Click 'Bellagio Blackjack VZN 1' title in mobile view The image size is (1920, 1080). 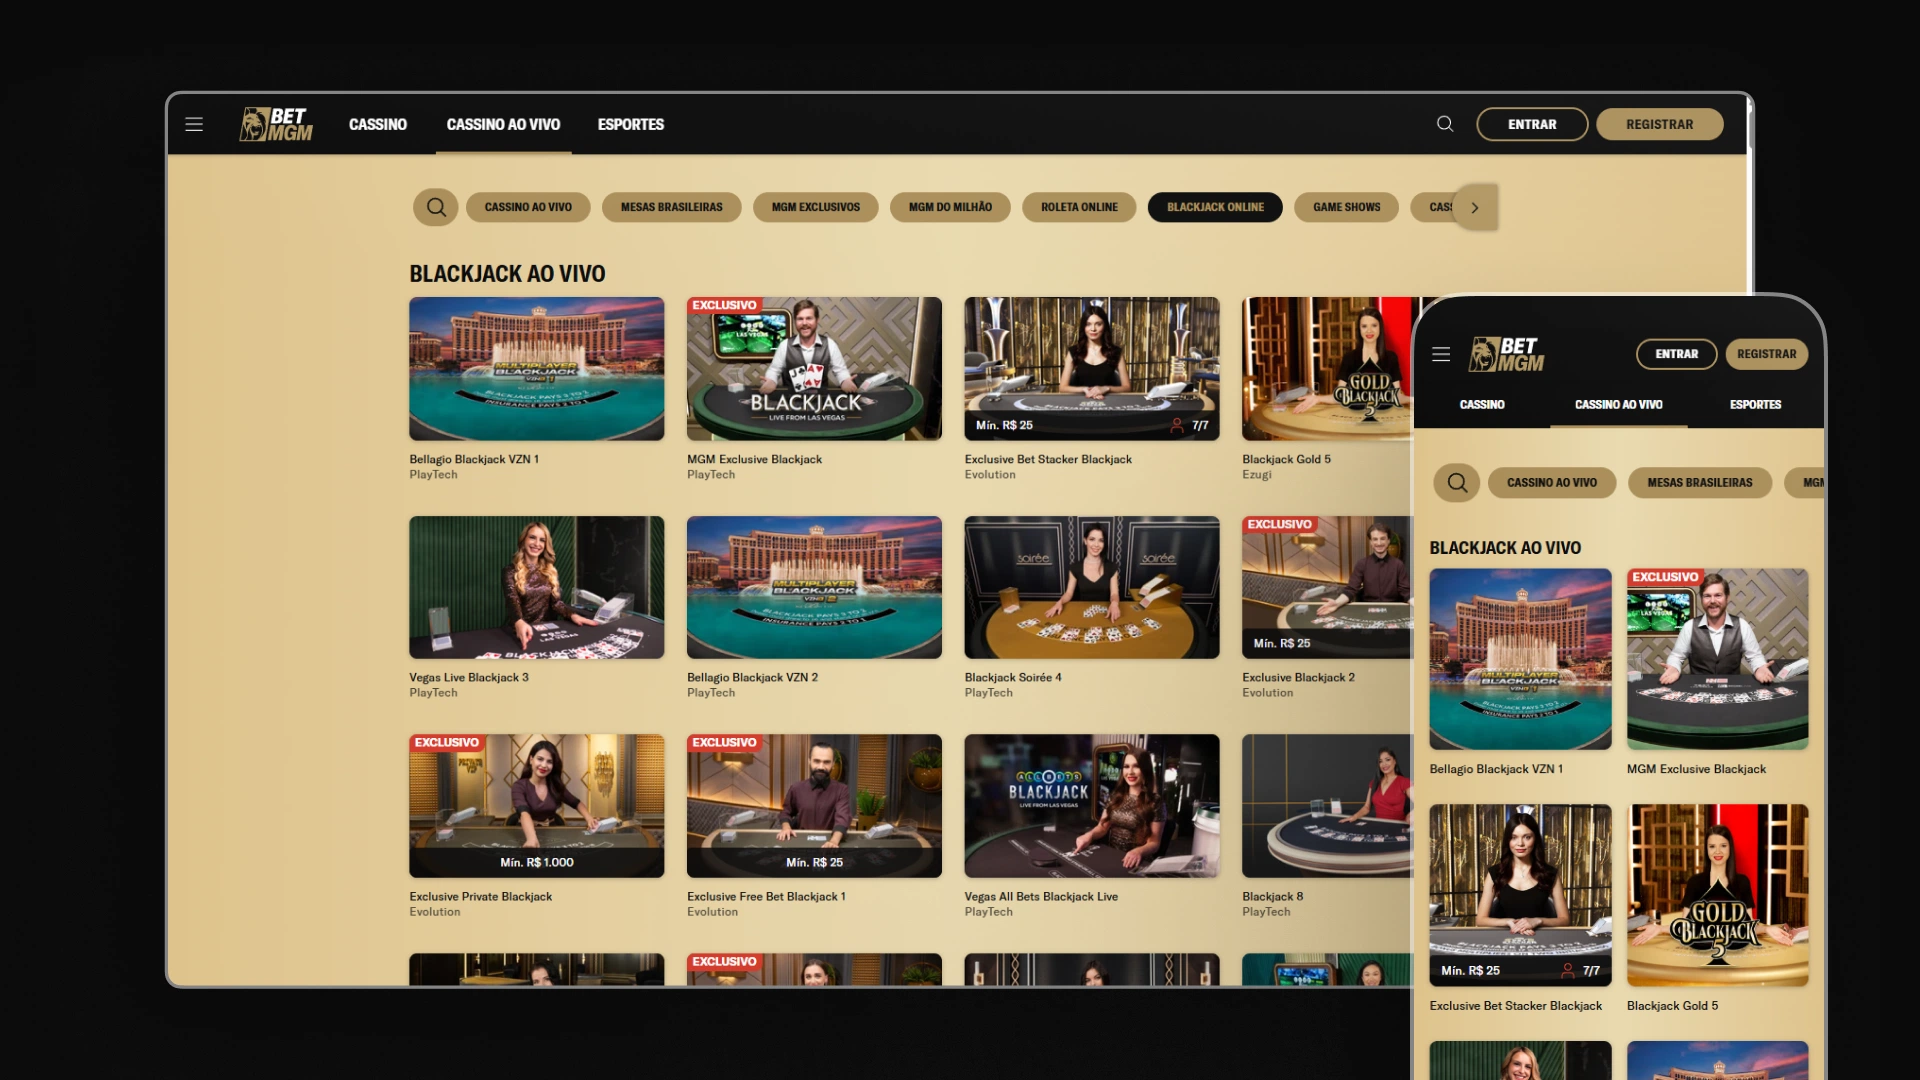click(1496, 769)
